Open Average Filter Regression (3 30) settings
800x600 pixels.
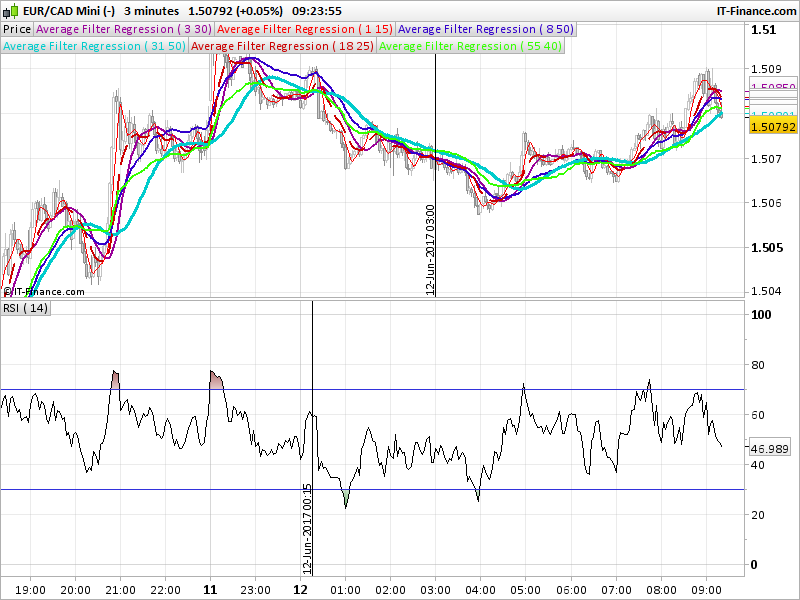[x=124, y=29]
